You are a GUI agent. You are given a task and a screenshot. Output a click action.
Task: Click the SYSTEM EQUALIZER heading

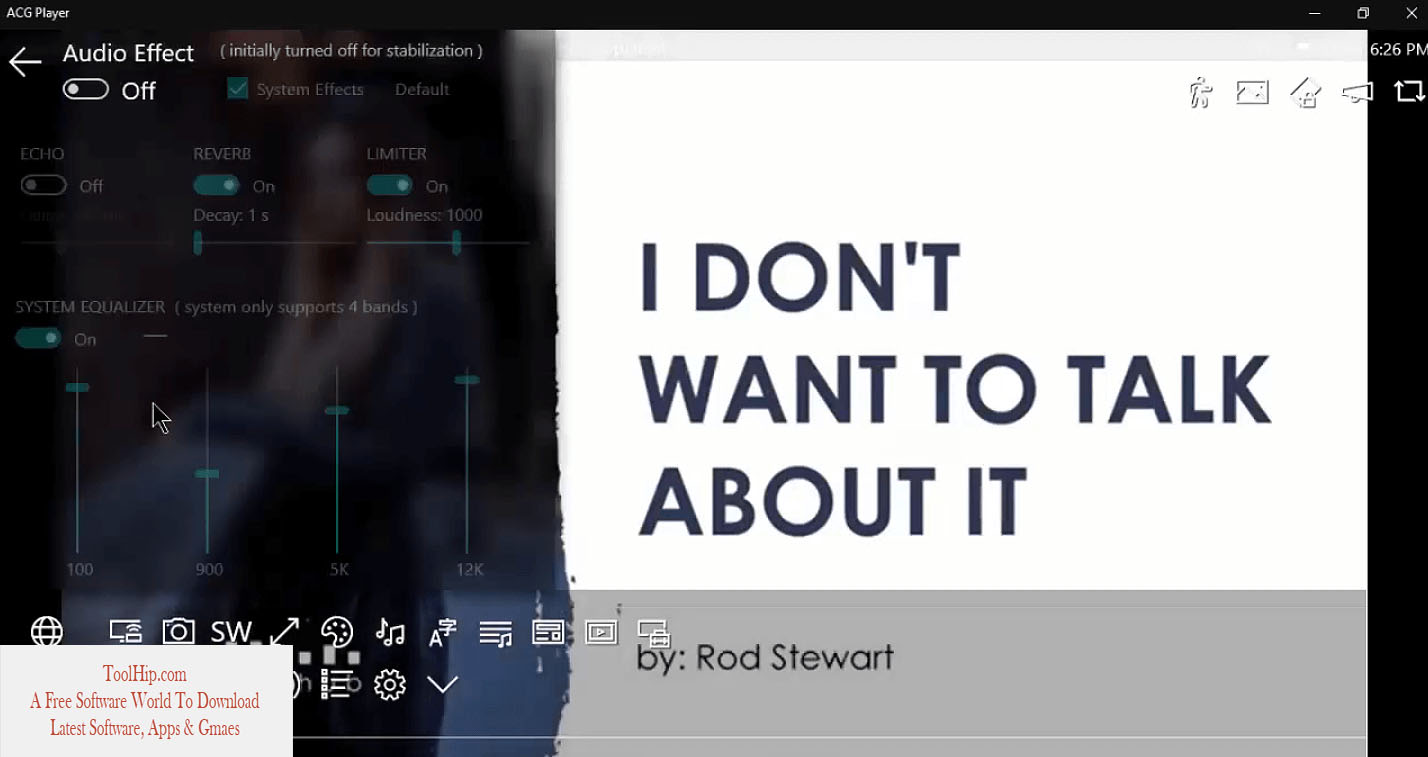(90, 307)
